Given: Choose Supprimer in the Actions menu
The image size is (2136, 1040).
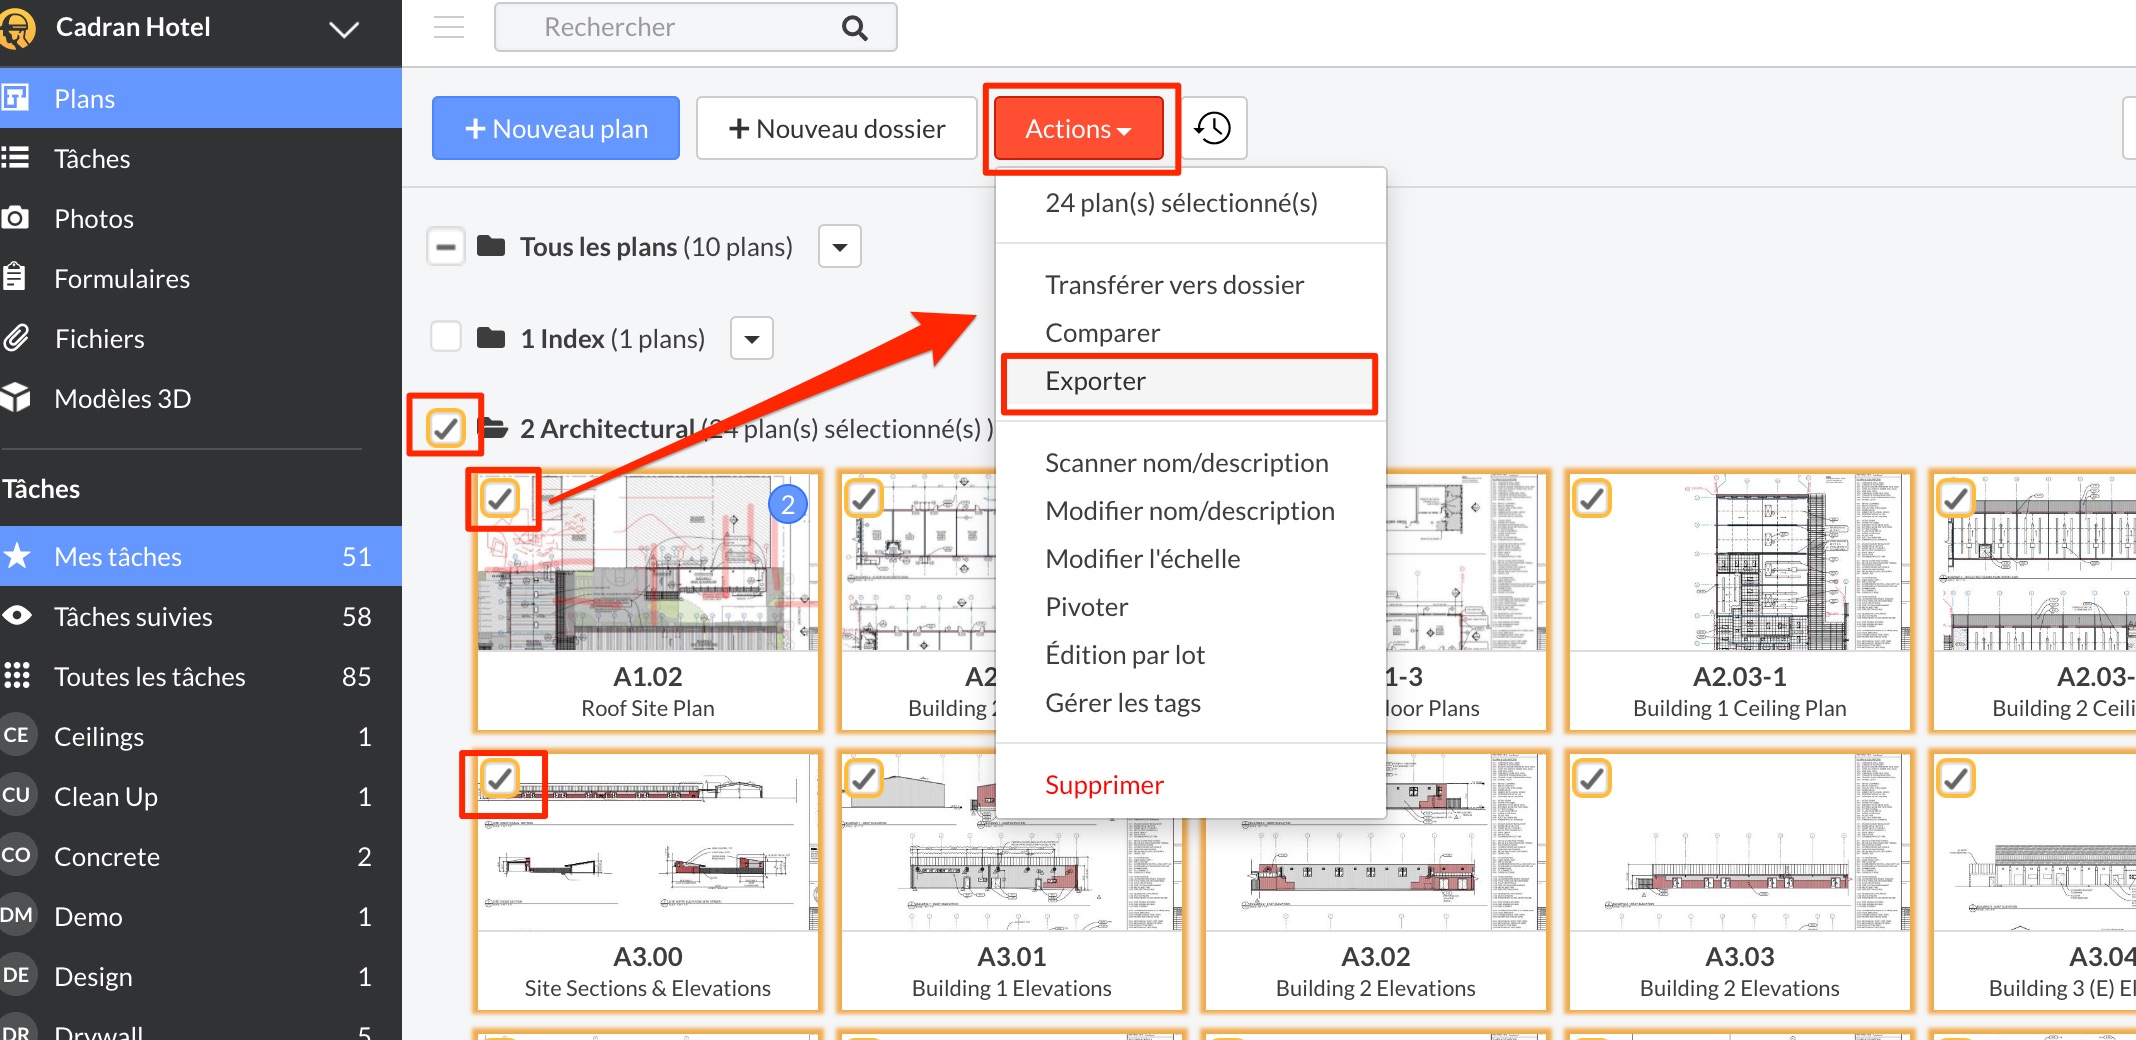Looking at the screenshot, I should [x=1104, y=785].
